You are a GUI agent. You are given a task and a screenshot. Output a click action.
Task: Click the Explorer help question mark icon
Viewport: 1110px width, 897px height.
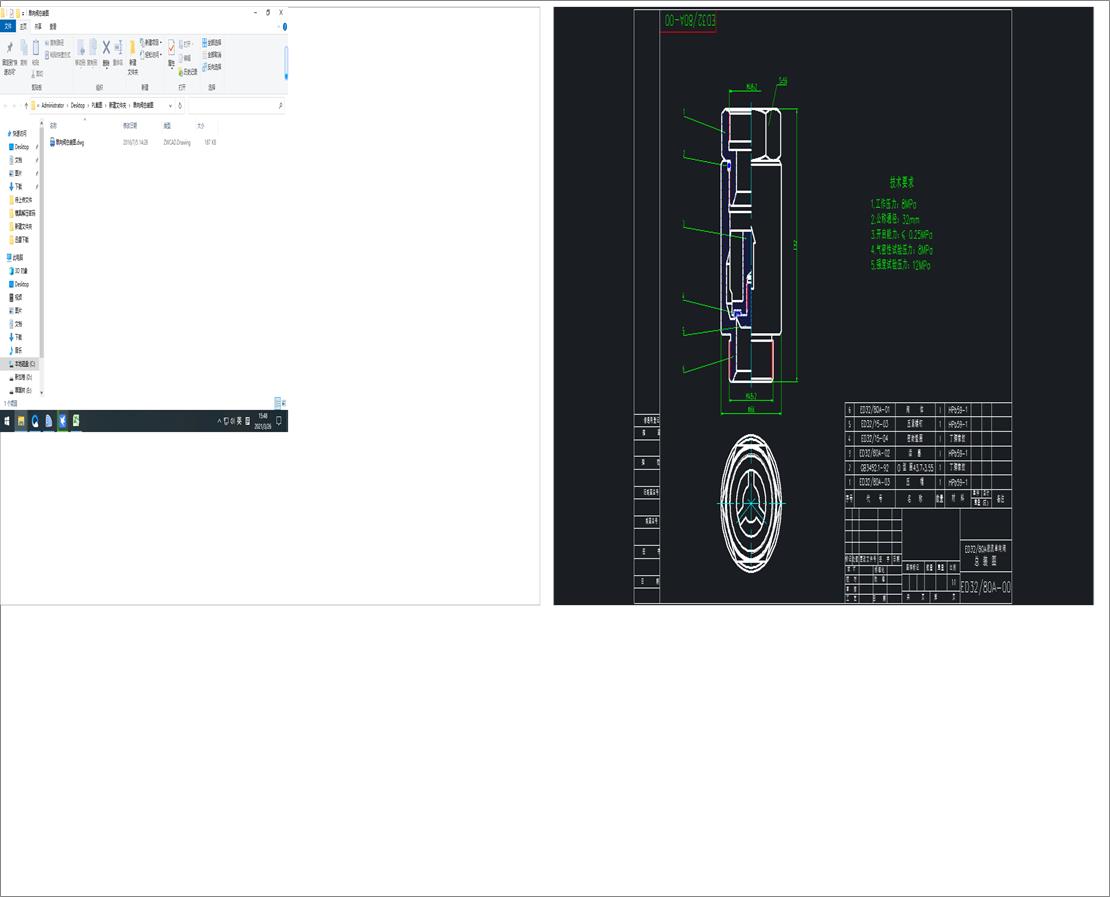285,26
